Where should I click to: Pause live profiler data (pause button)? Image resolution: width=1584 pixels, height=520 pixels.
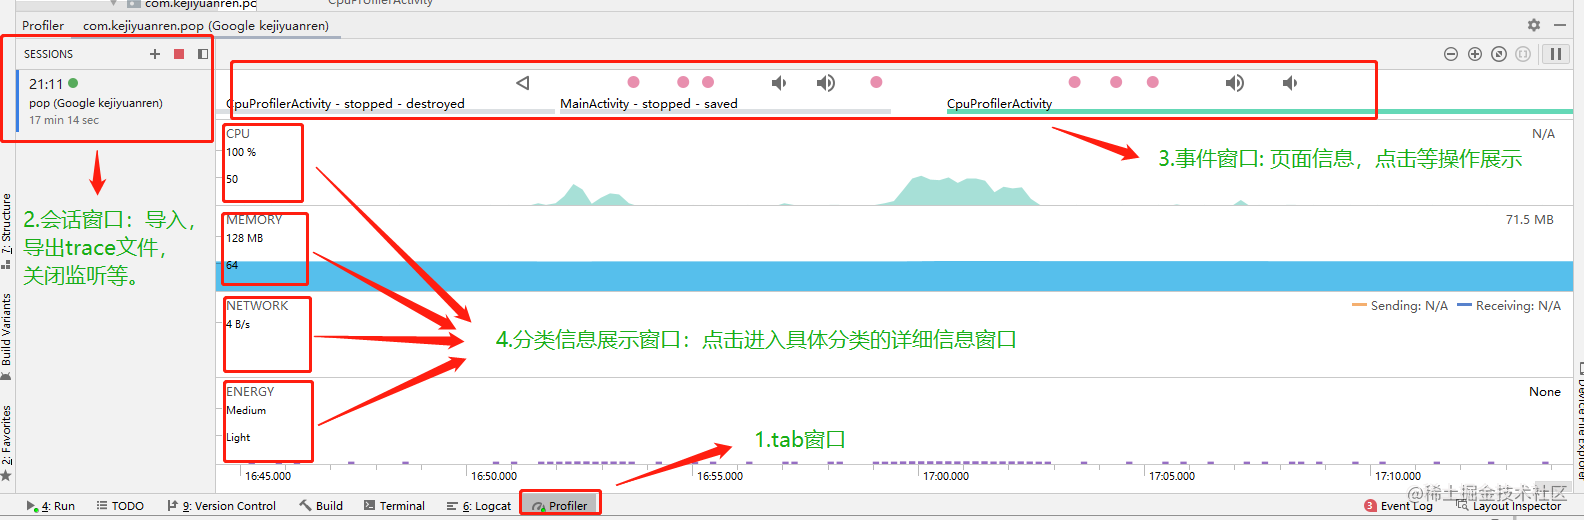click(1555, 54)
